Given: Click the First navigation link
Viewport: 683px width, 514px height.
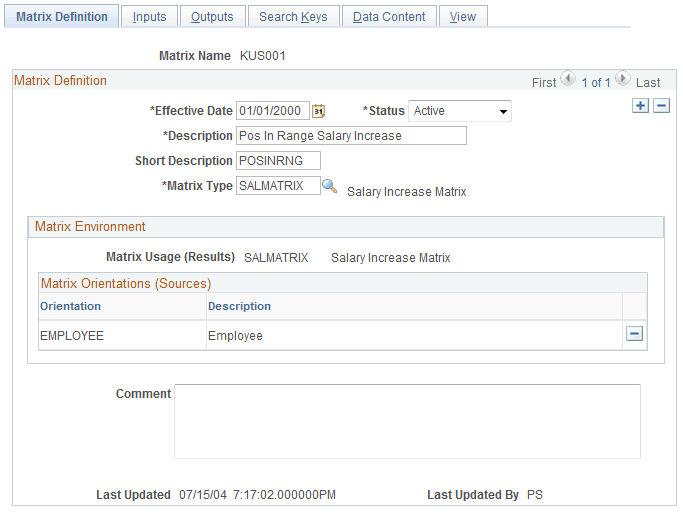Looking at the screenshot, I should coord(544,82).
